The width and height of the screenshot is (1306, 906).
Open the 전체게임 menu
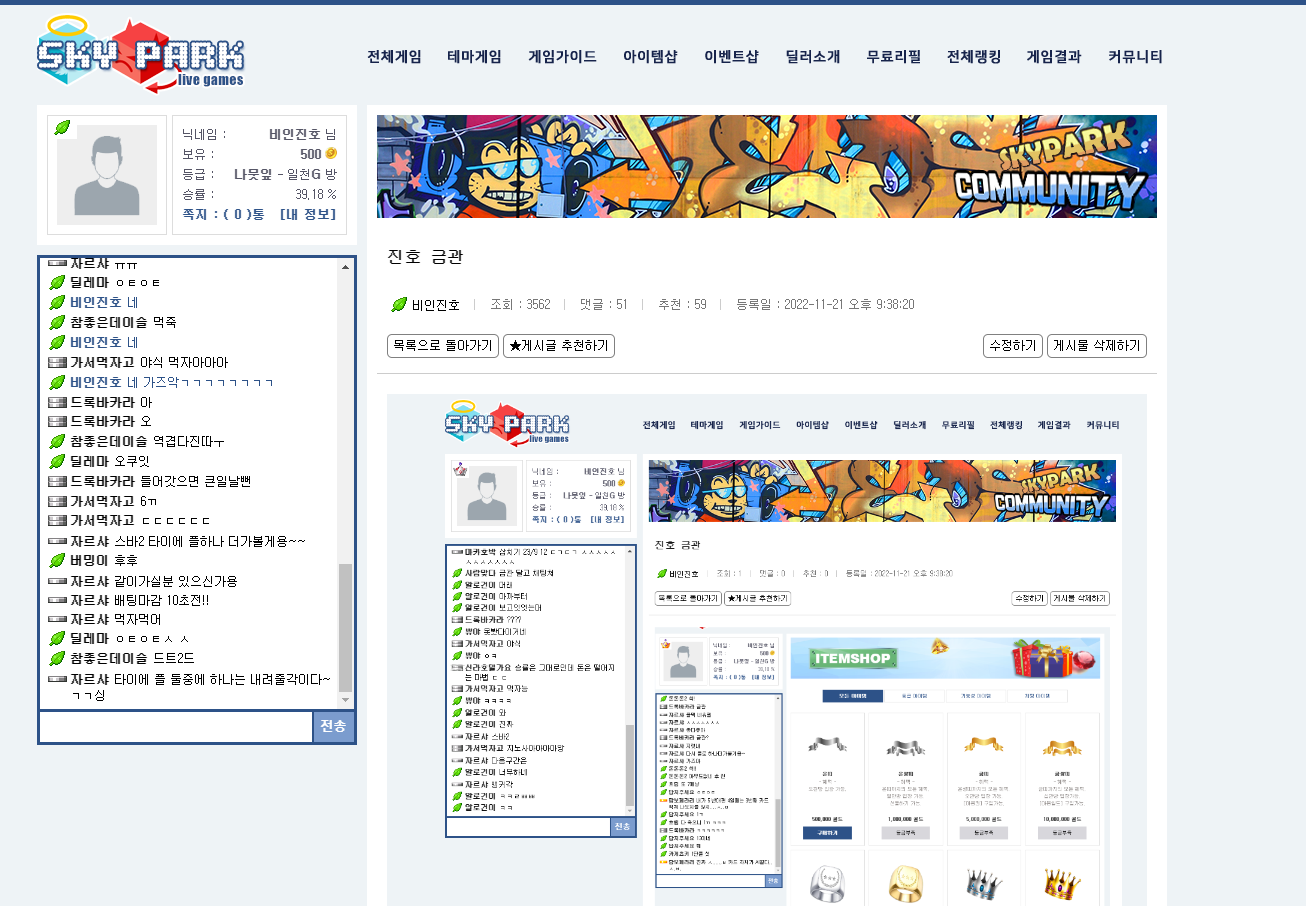[x=394, y=57]
